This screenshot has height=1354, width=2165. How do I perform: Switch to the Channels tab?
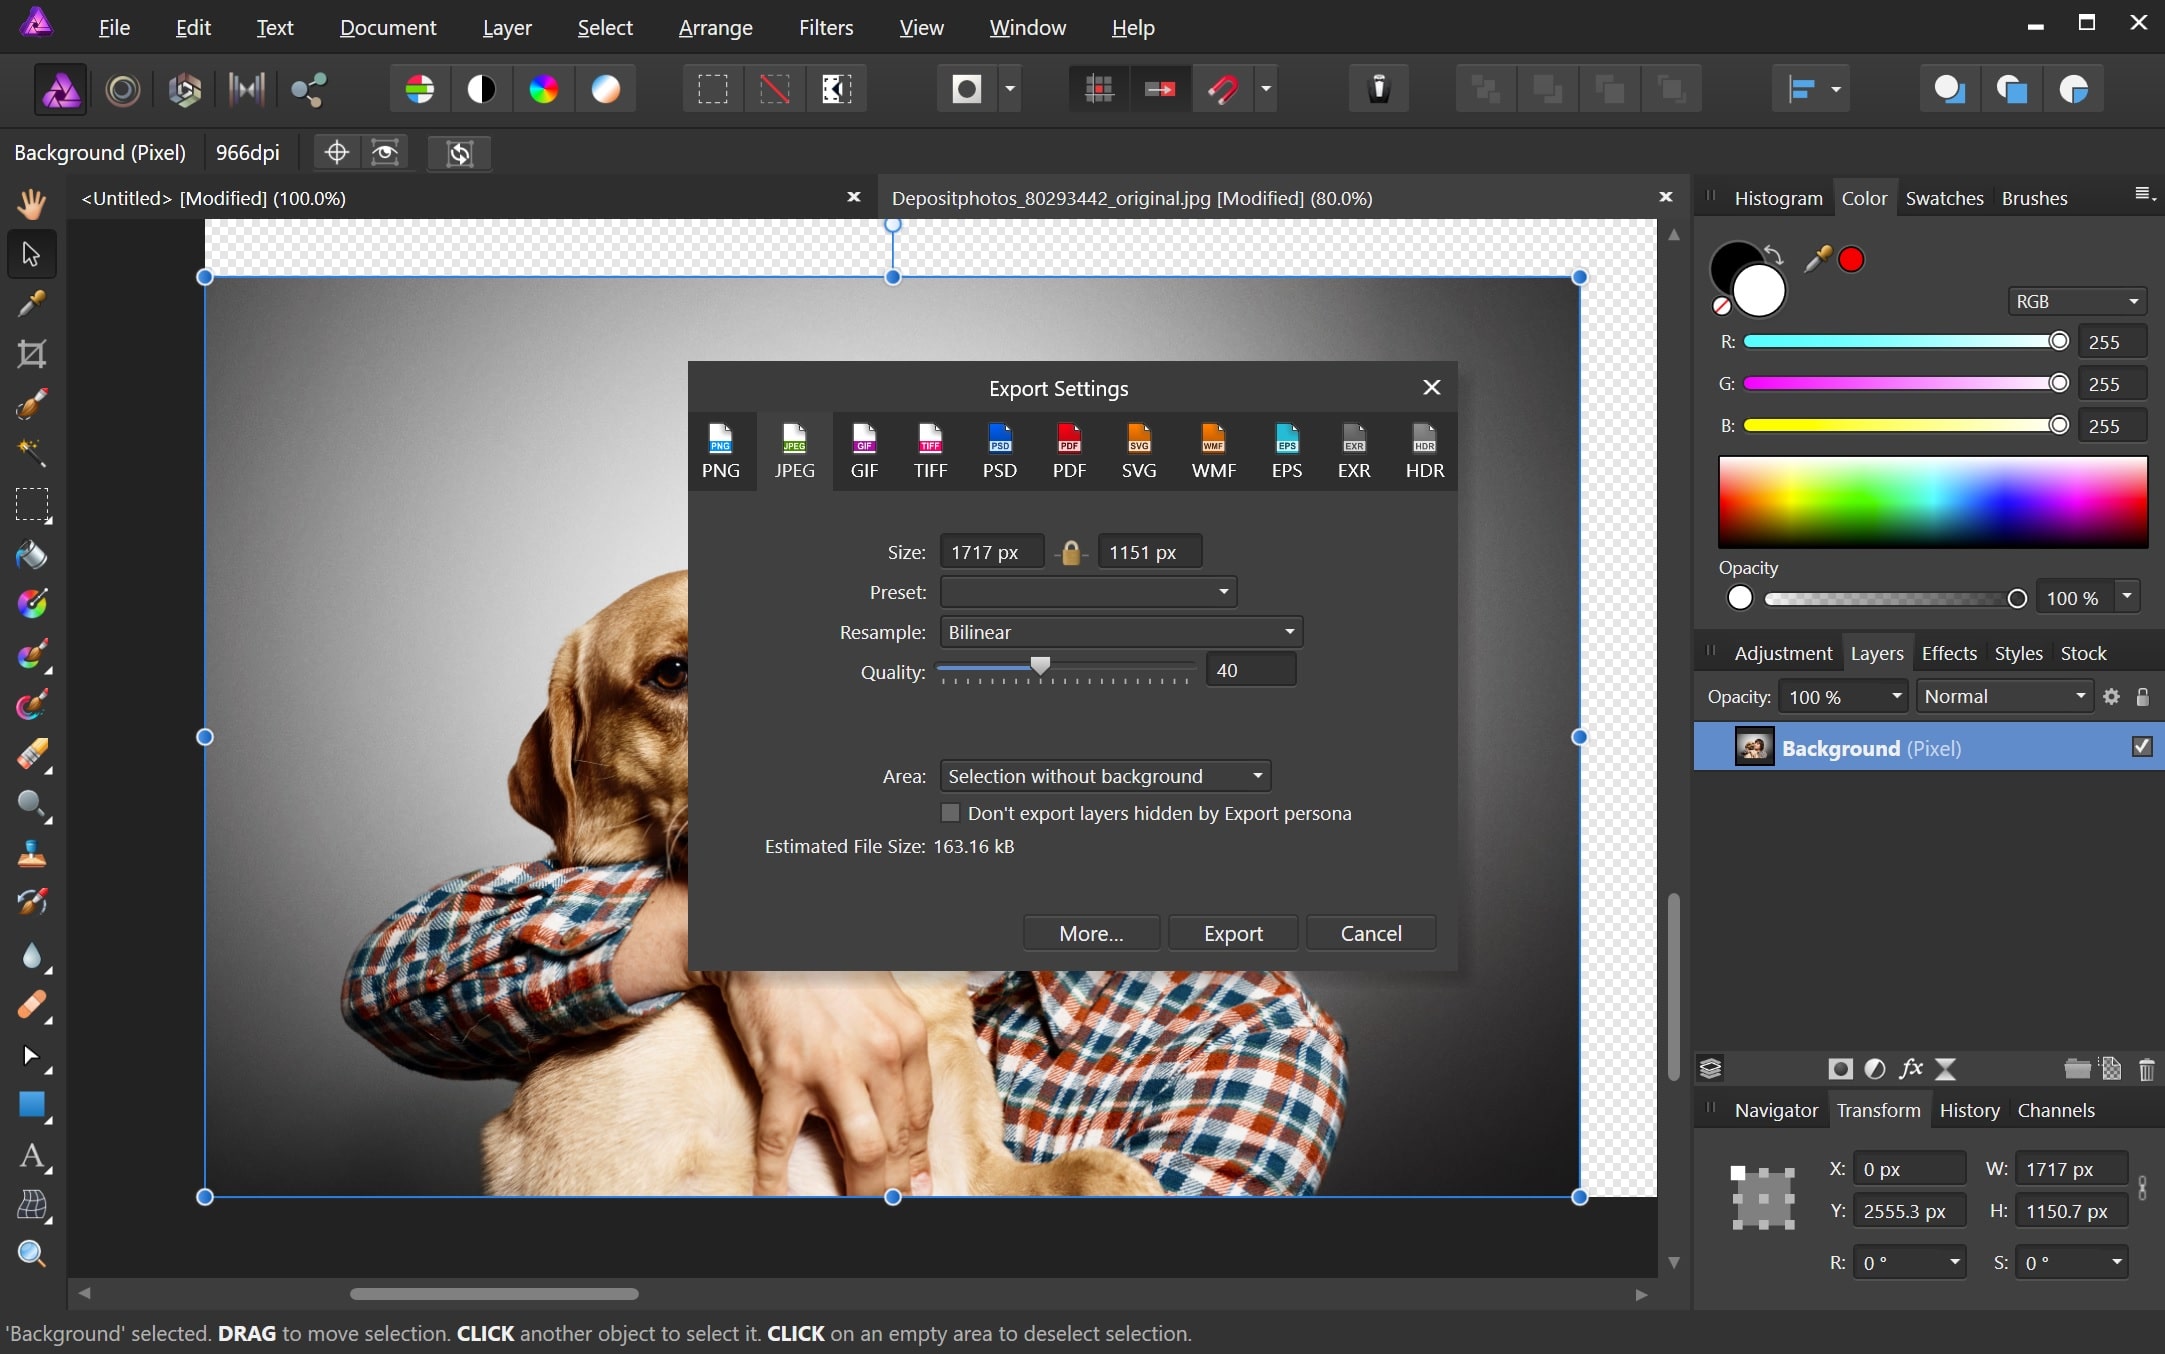(2056, 1109)
